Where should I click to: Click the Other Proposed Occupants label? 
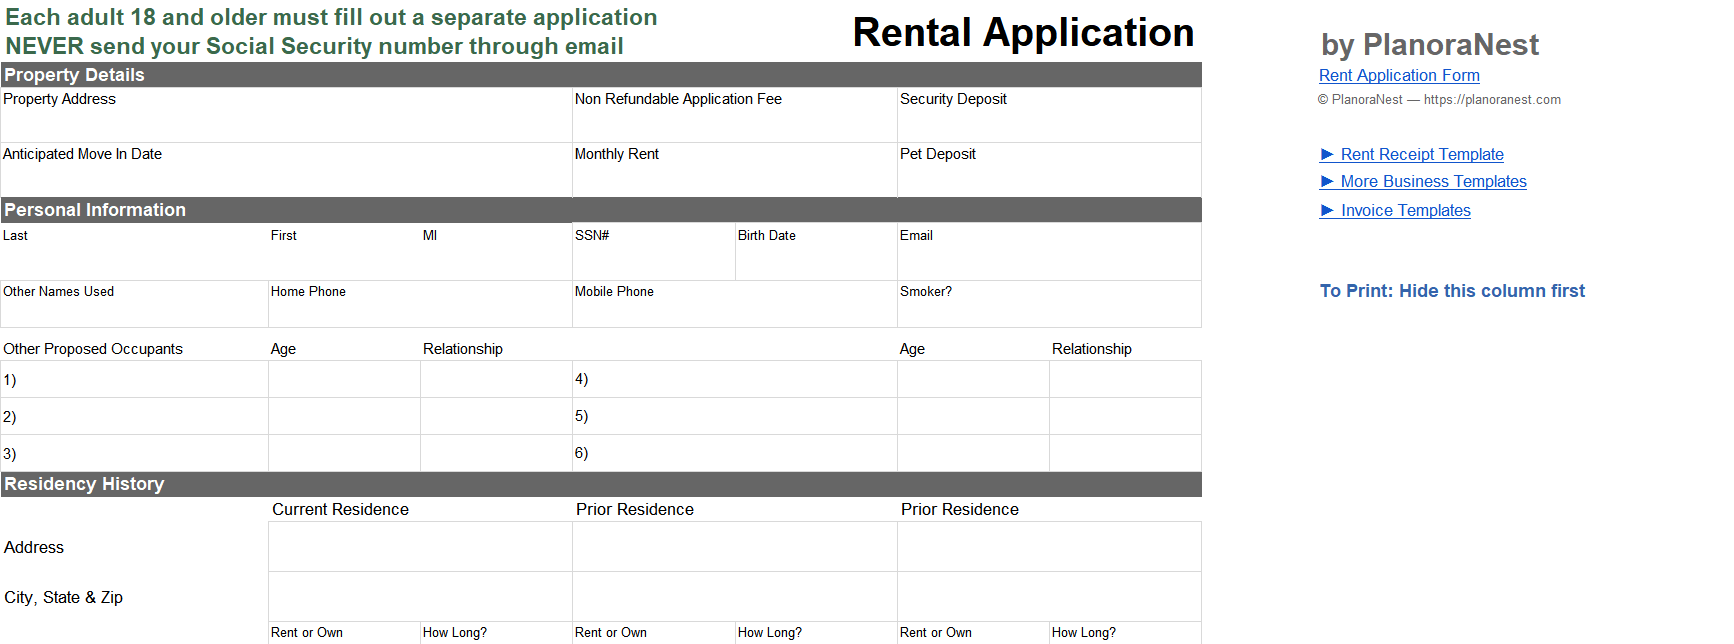tap(93, 349)
